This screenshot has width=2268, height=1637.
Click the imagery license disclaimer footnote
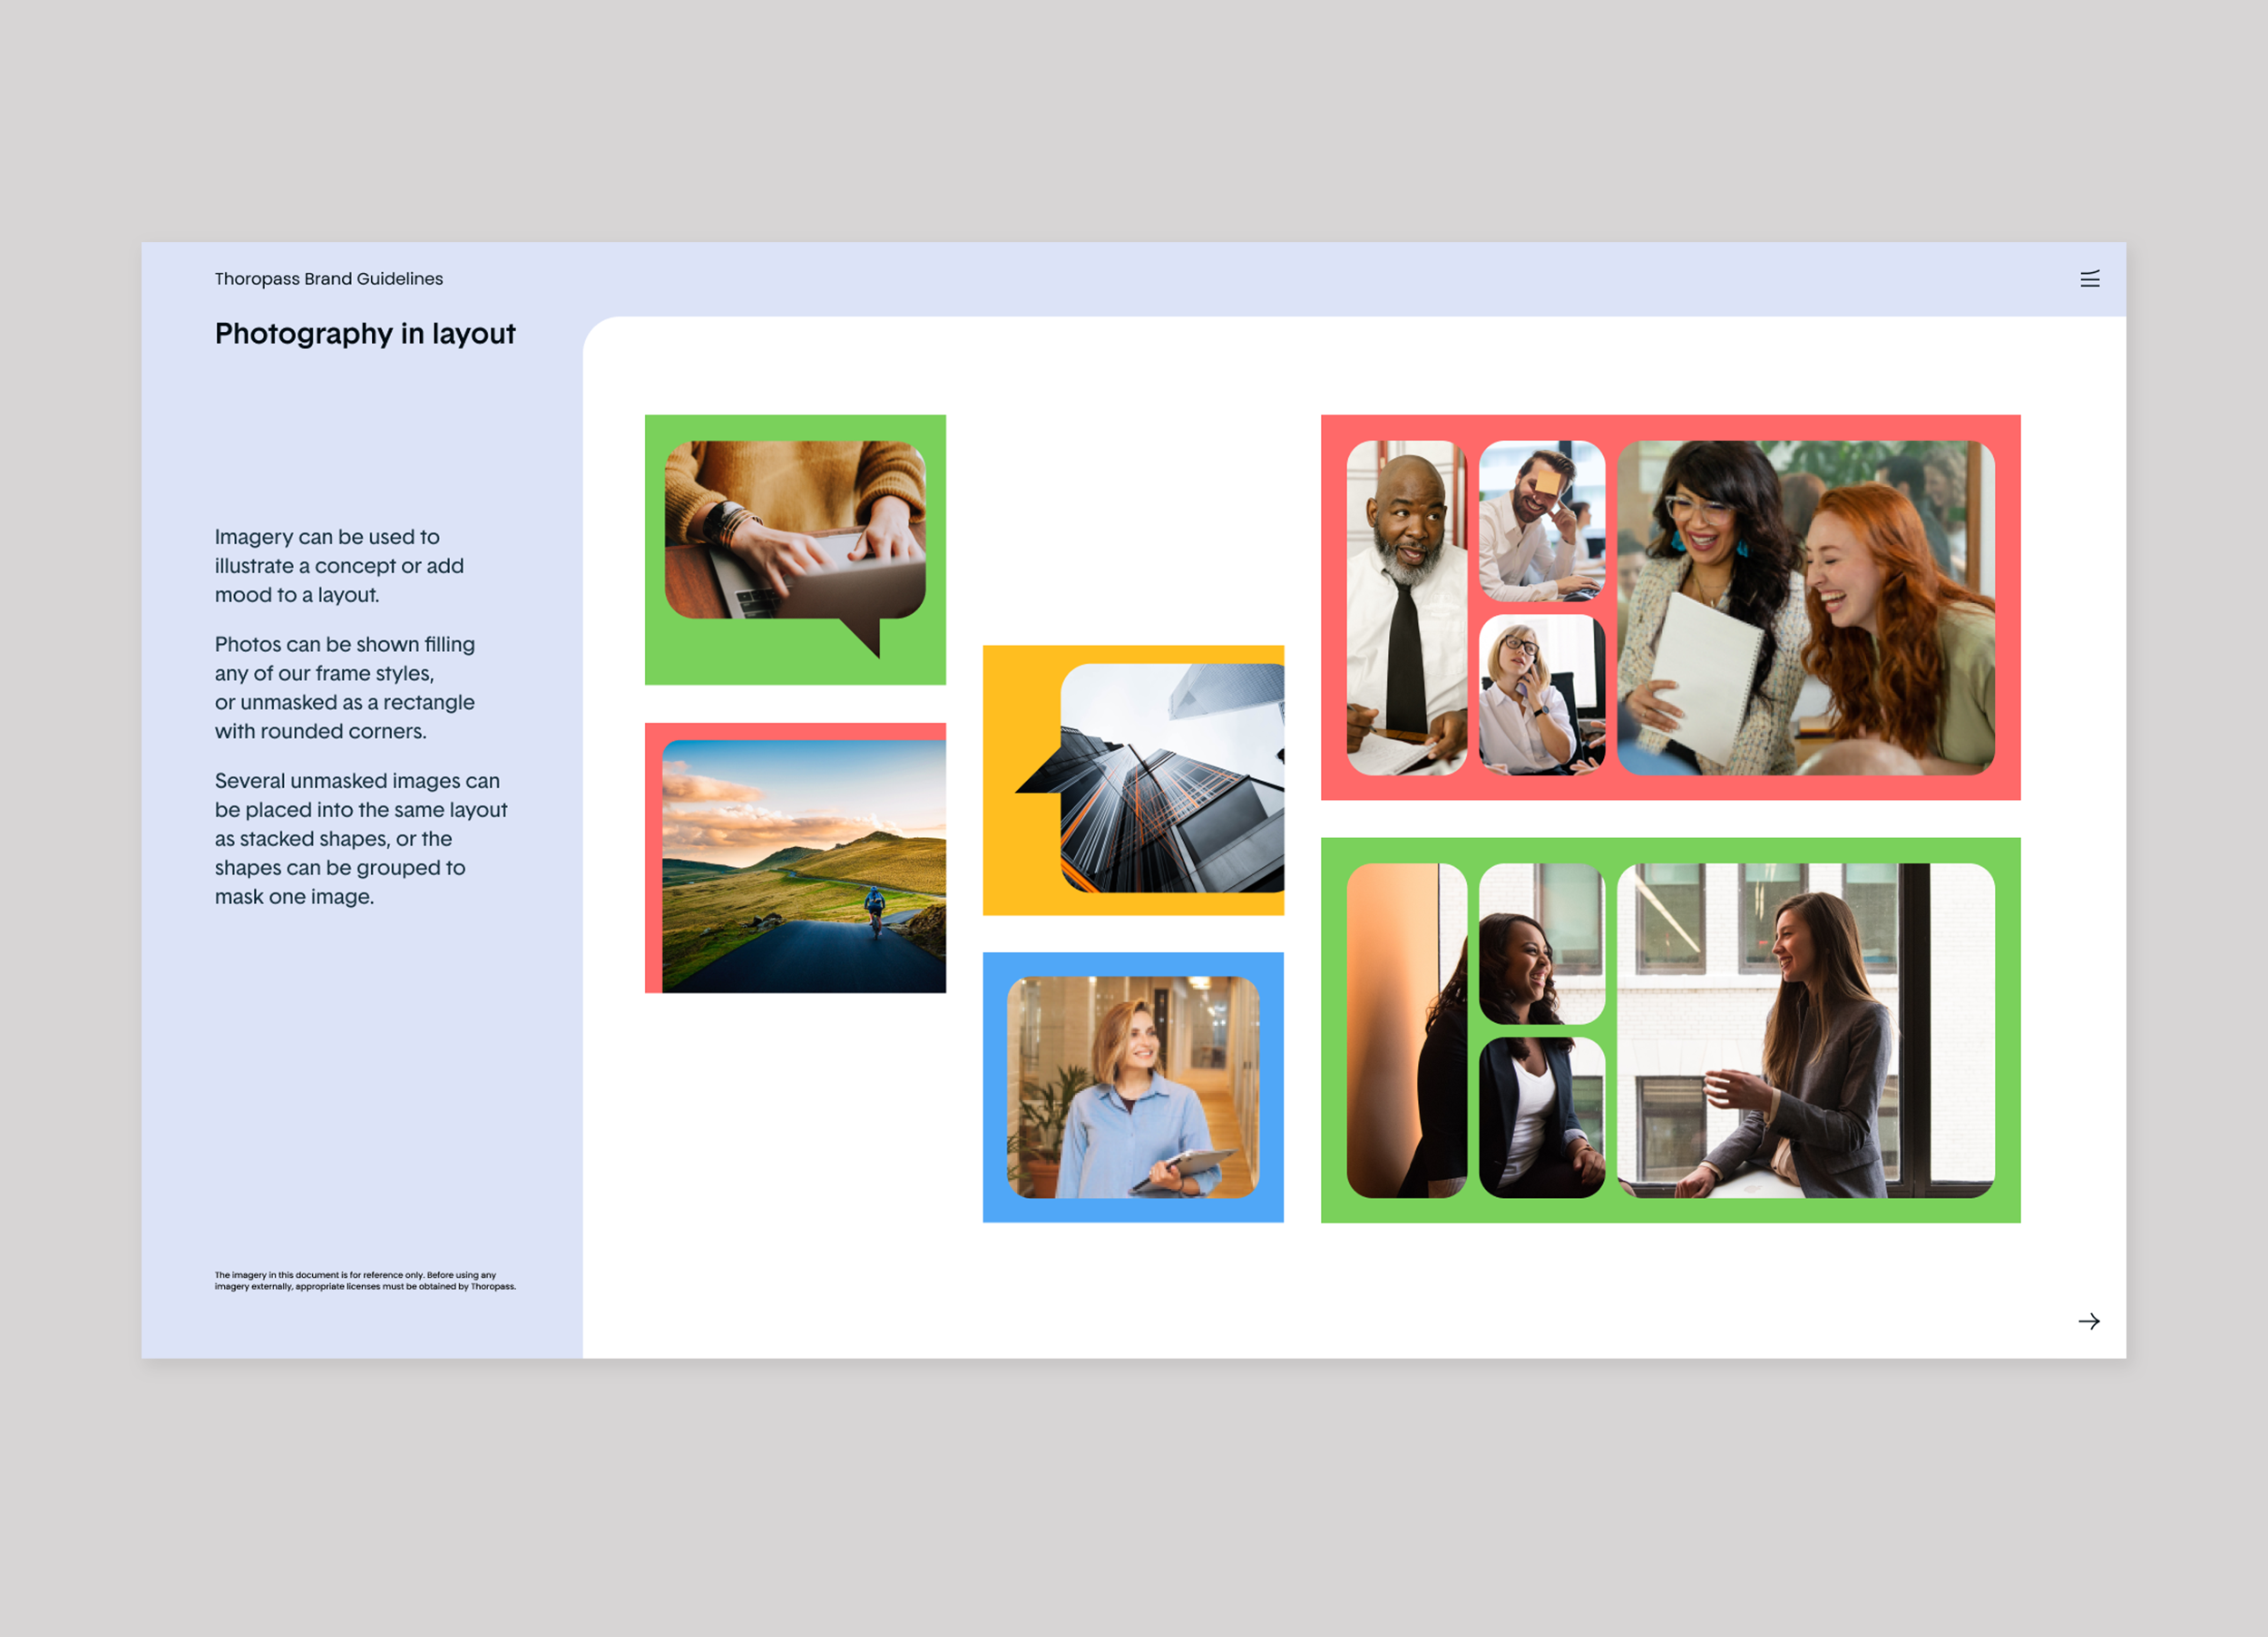365,1281
